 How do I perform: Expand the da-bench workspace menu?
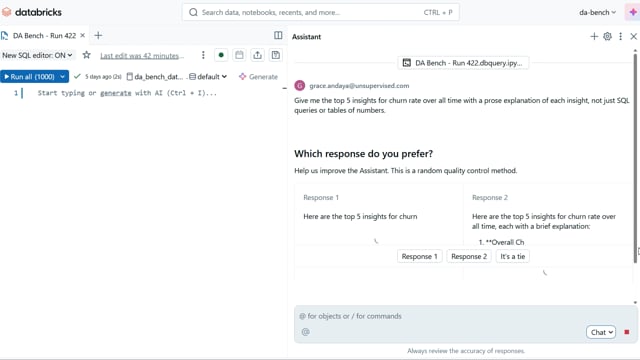[597, 12]
